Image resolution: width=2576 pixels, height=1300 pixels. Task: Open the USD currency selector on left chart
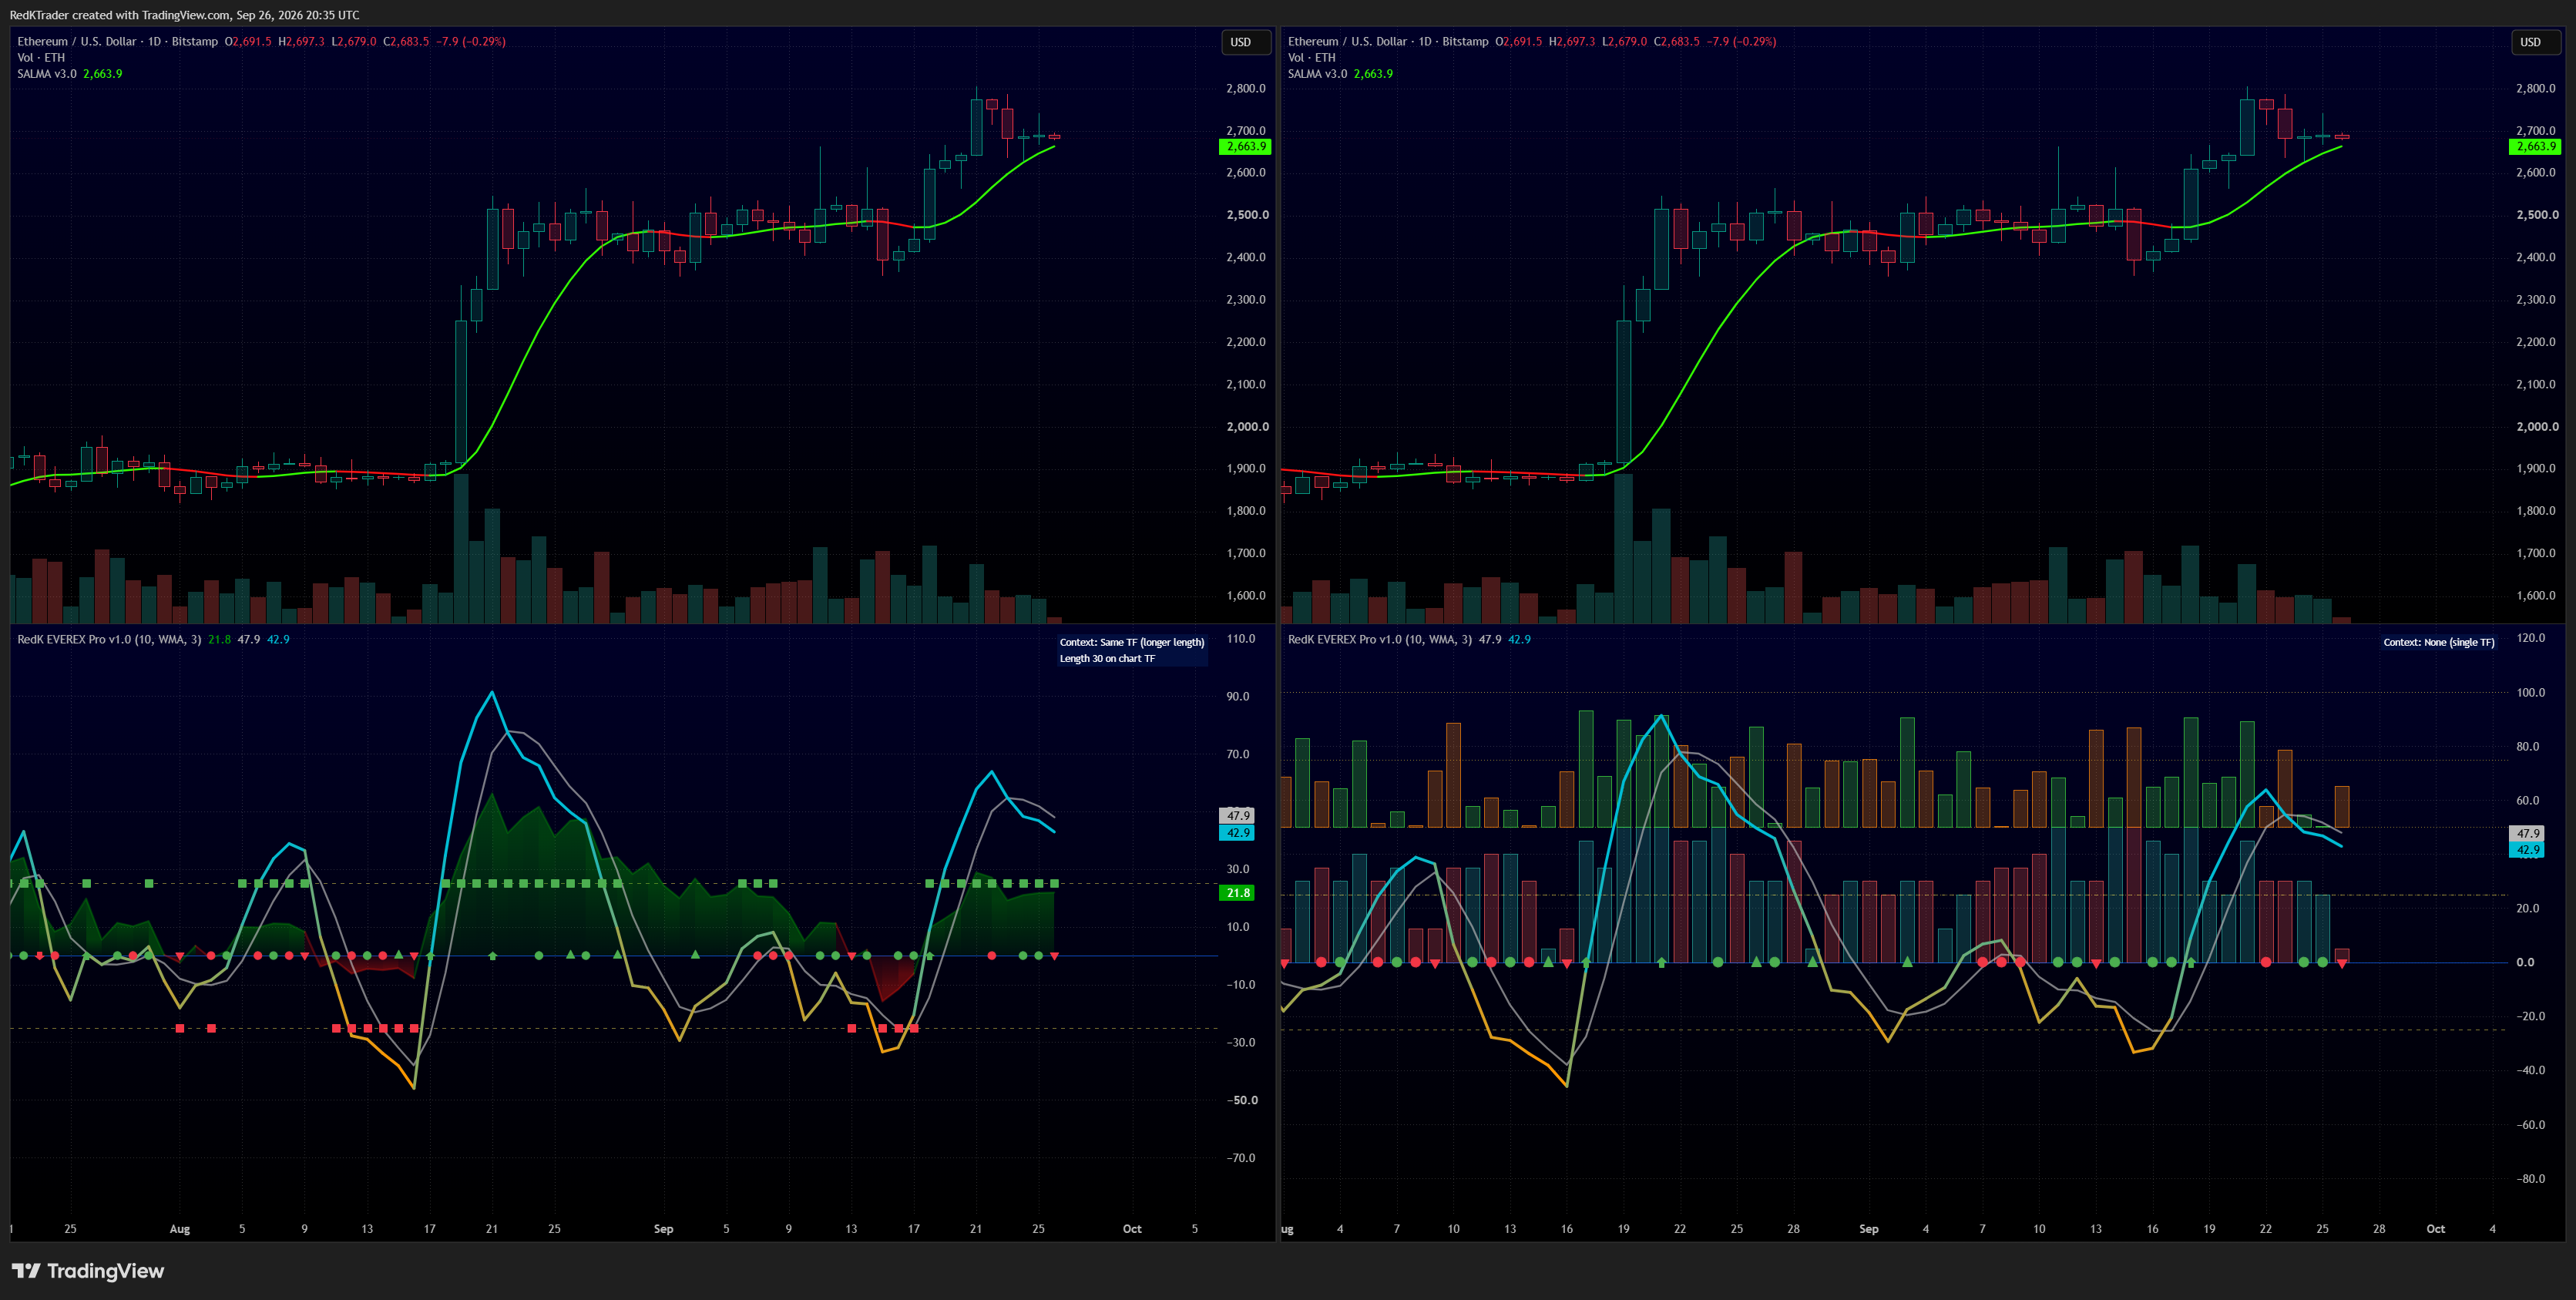click(x=1246, y=42)
